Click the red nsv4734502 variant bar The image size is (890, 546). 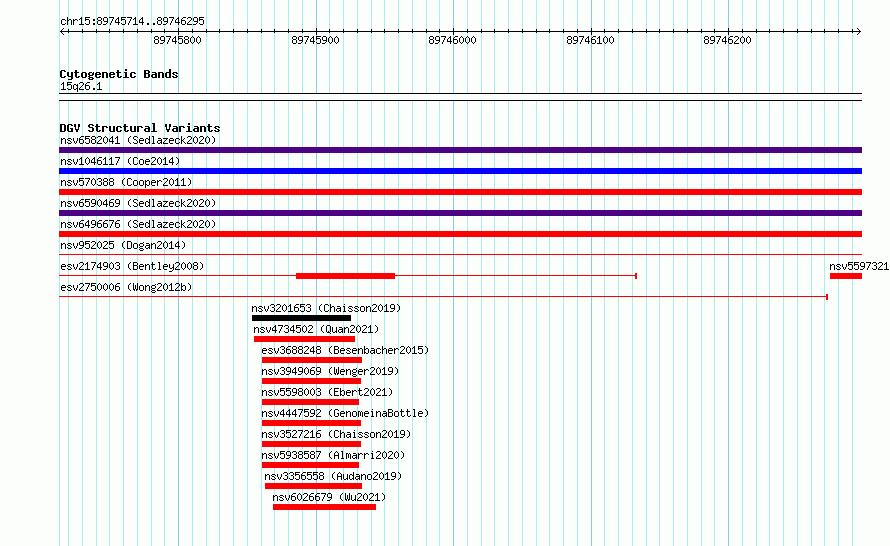coord(304,339)
